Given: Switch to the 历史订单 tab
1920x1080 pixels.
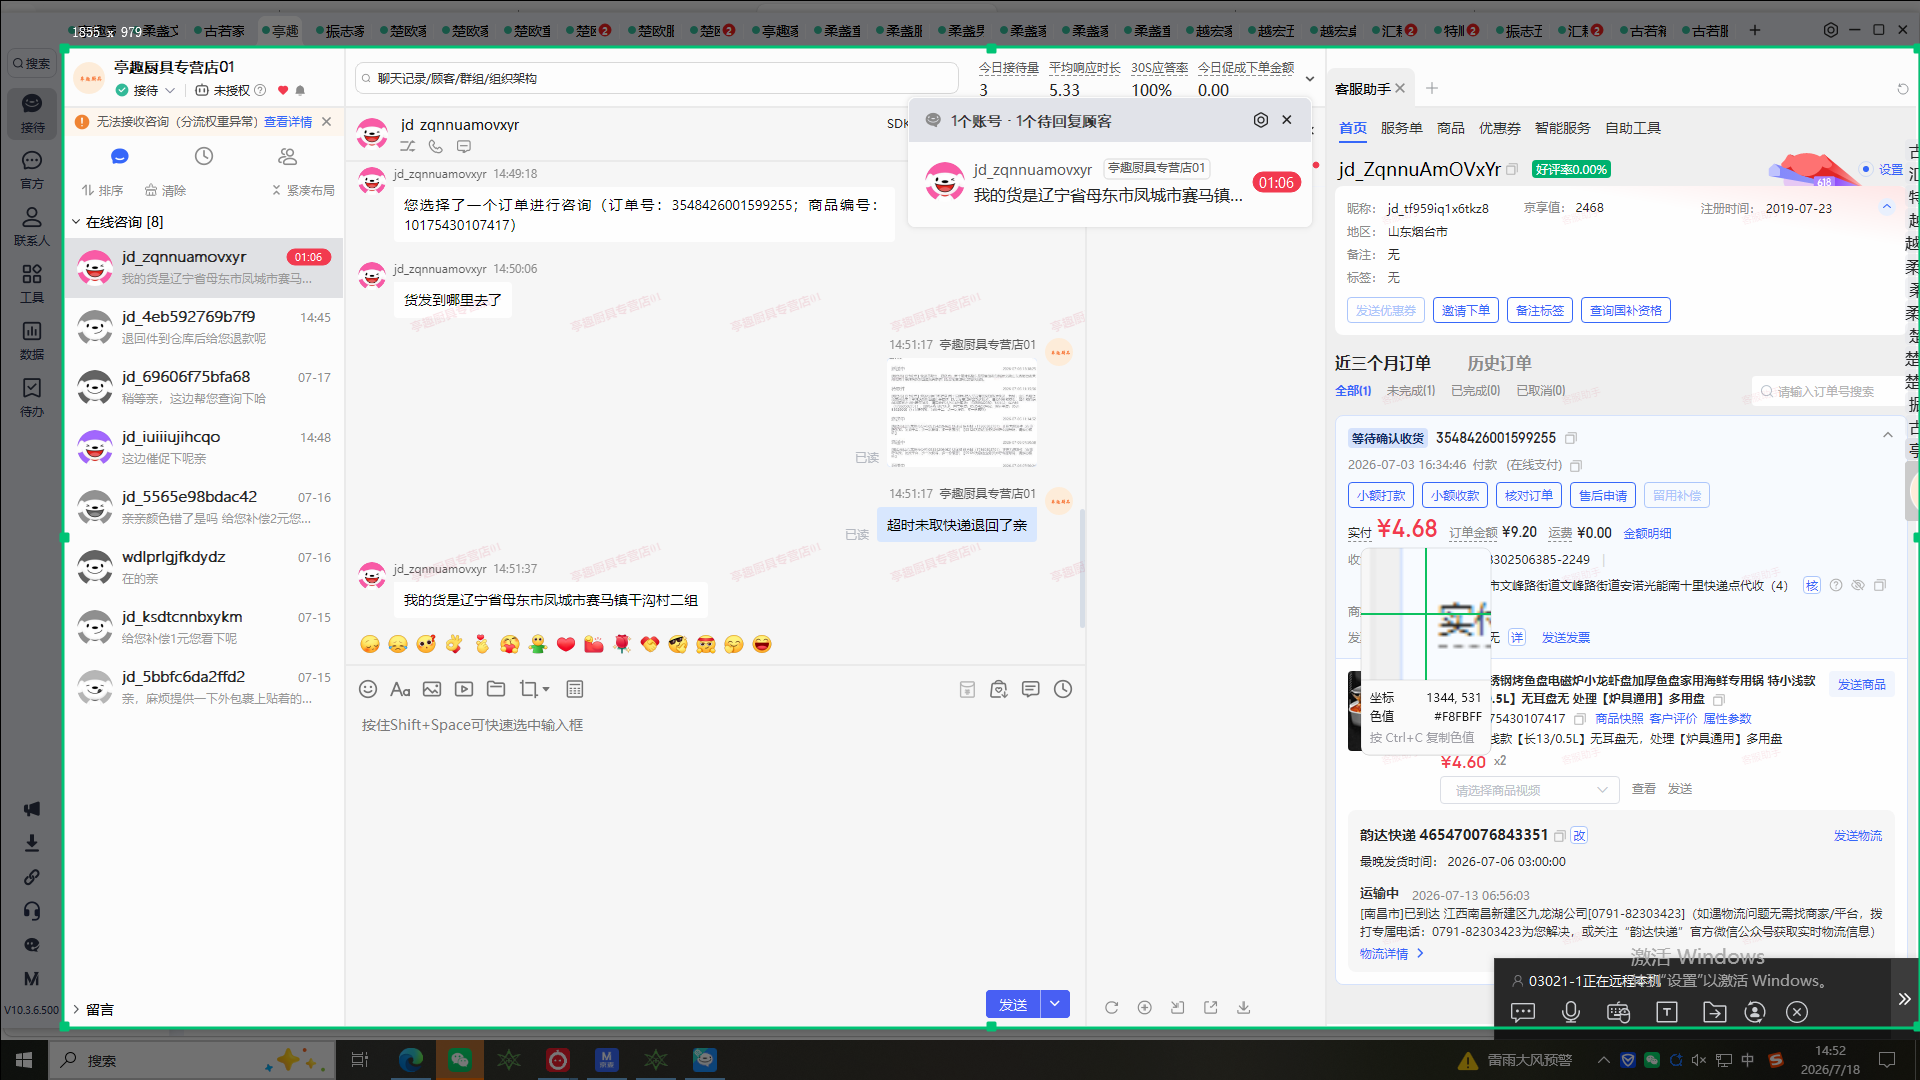Looking at the screenshot, I should [x=1499, y=363].
